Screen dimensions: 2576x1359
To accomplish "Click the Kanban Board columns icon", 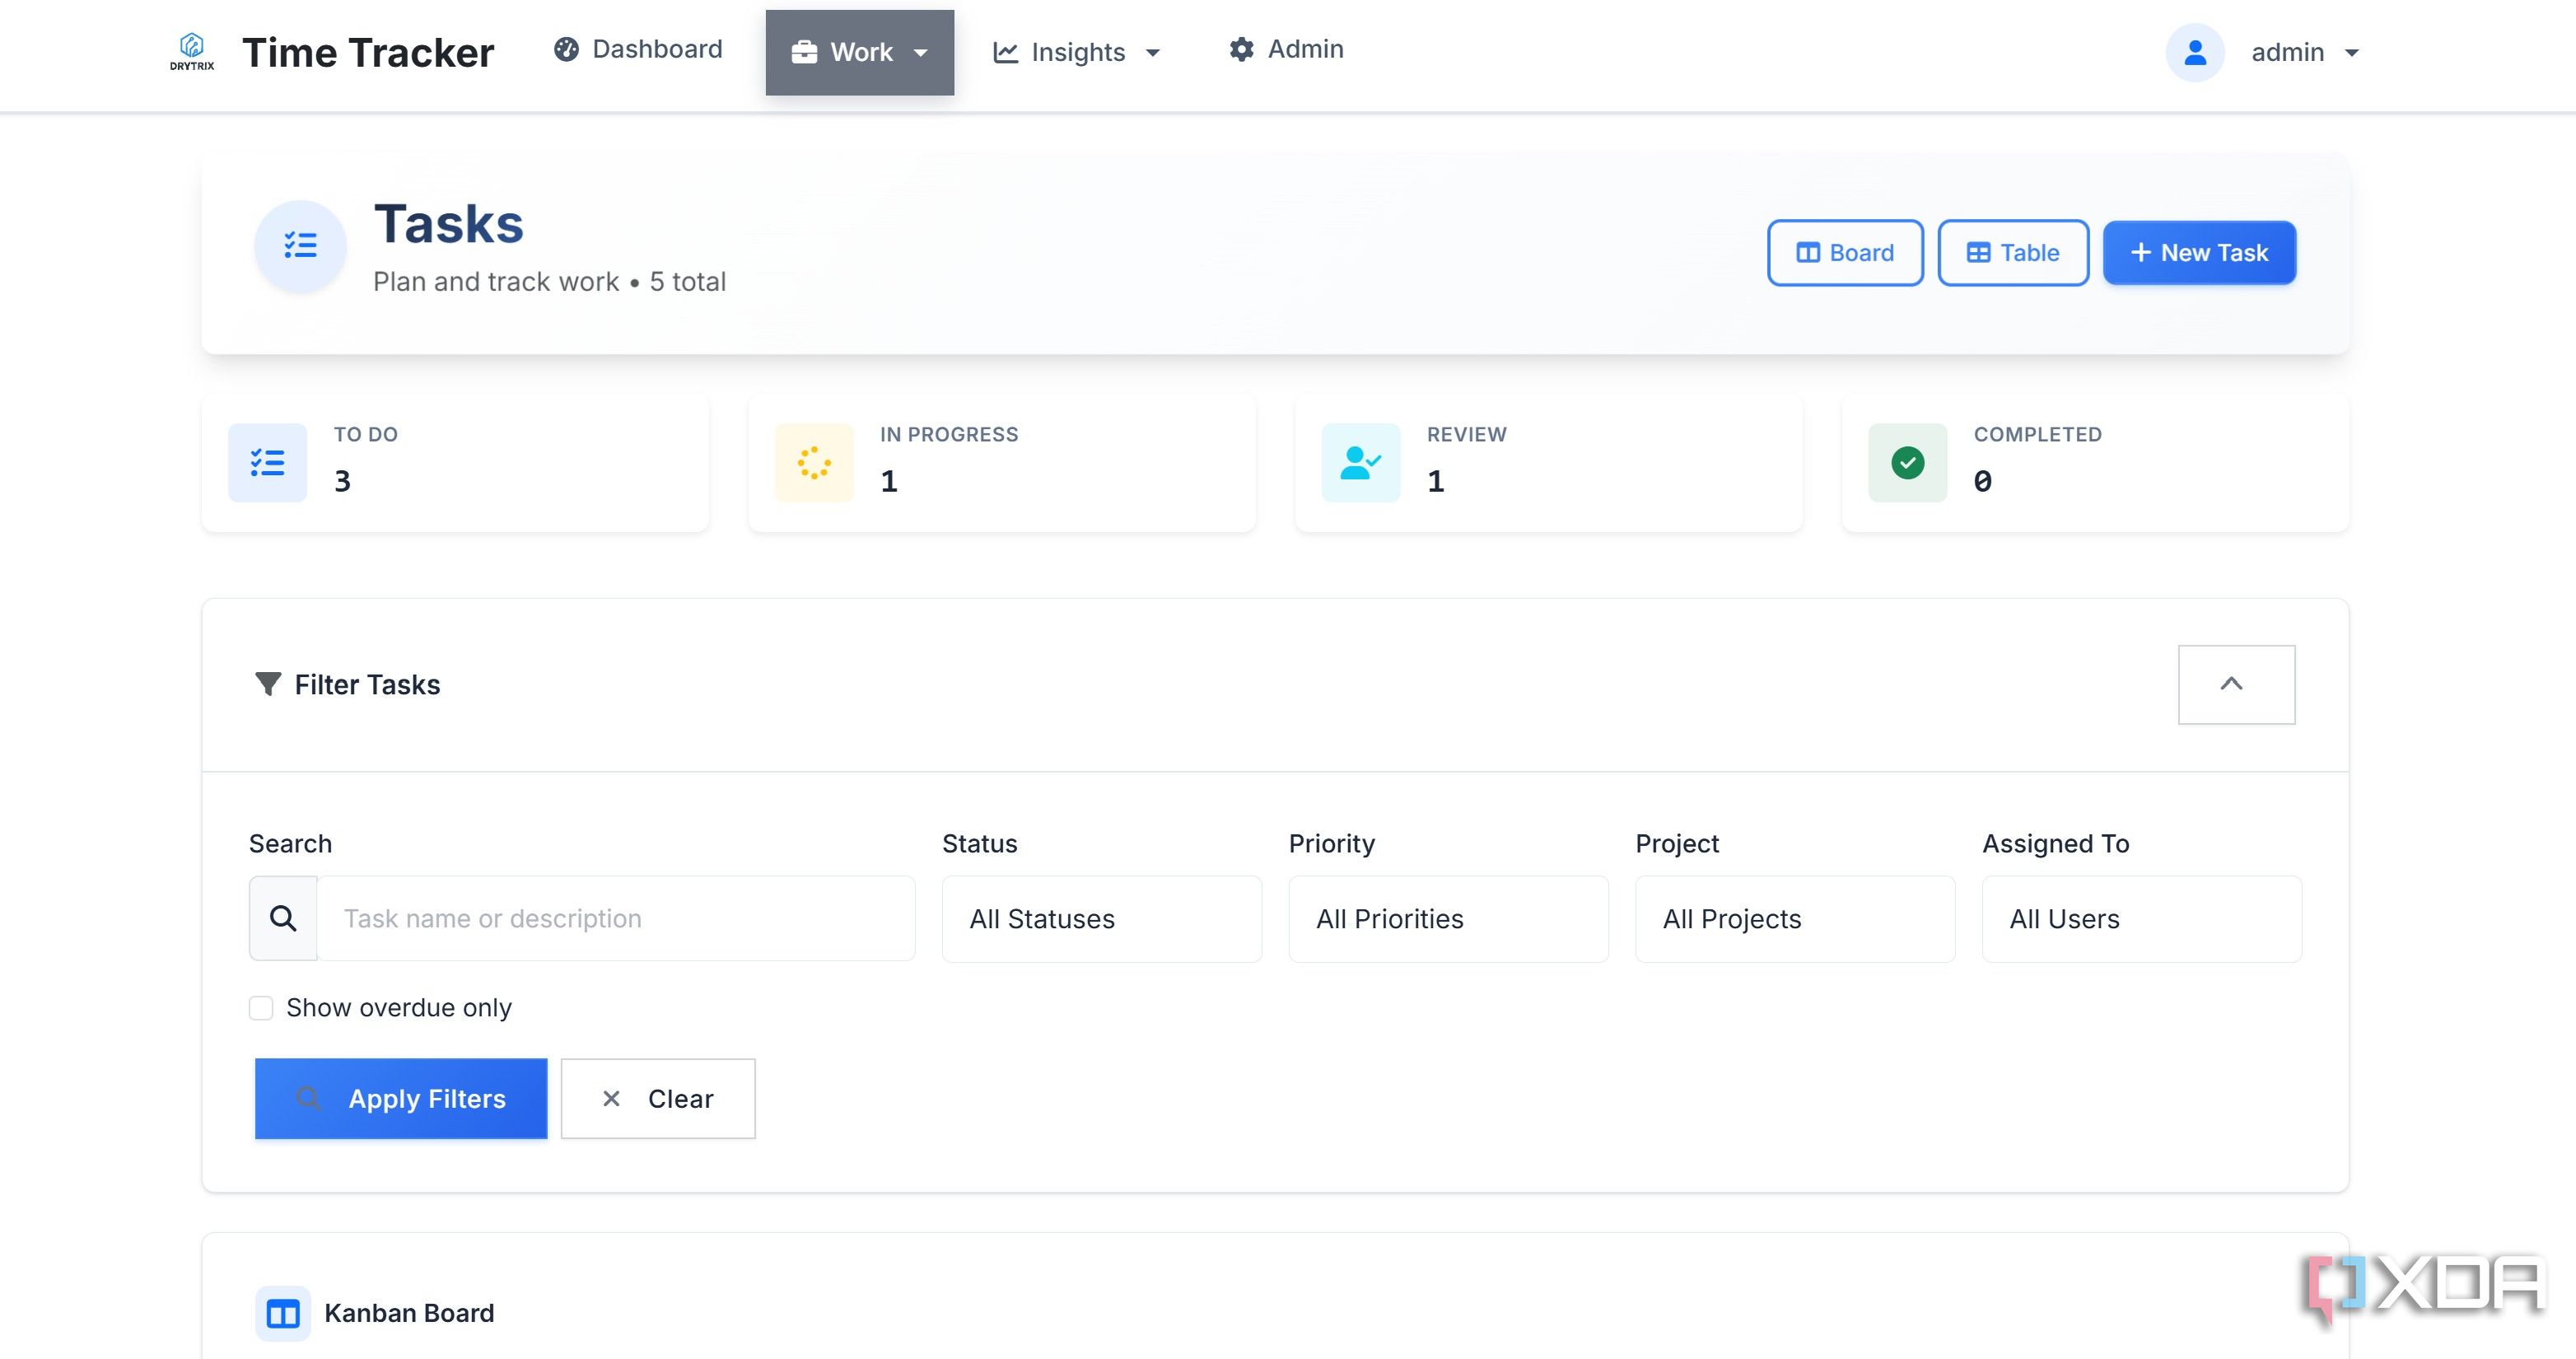I will pos(283,1313).
